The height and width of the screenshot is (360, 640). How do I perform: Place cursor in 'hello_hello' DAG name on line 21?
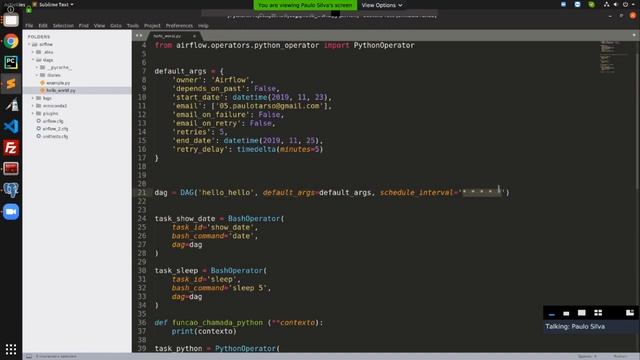(x=226, y=192)
